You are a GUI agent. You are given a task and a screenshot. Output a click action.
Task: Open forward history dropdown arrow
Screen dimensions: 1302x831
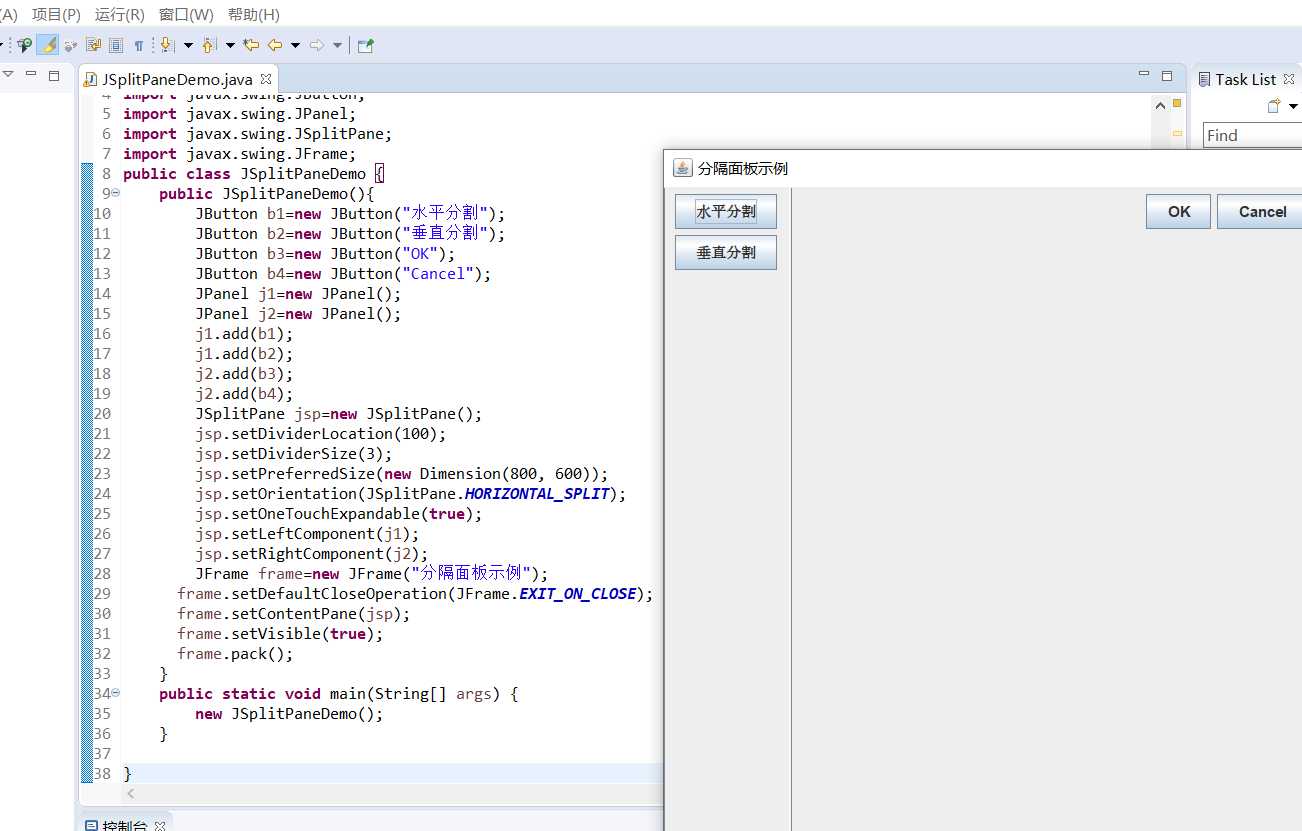click(338, 45)
